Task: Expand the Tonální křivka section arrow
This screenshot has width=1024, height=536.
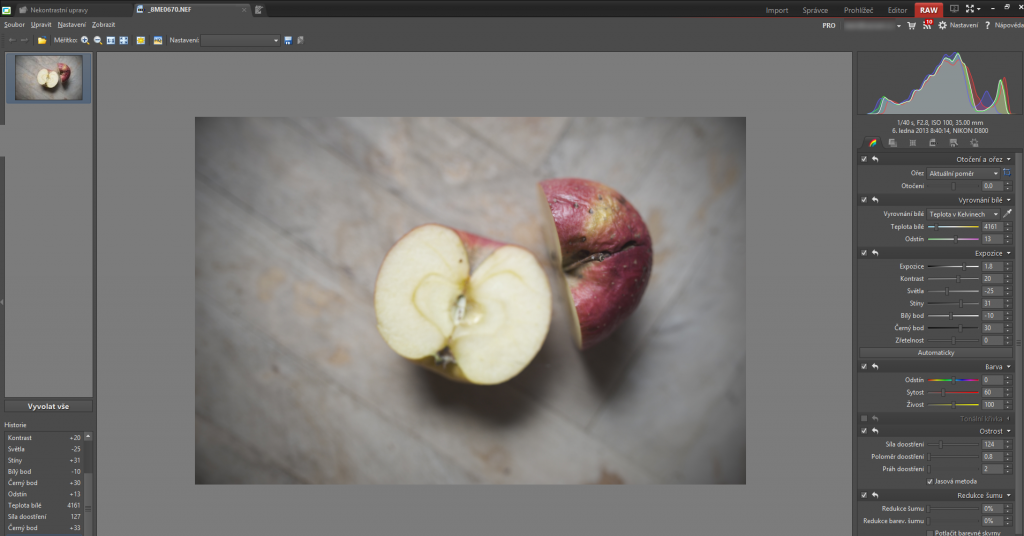Action: (x=1009, y=418)
